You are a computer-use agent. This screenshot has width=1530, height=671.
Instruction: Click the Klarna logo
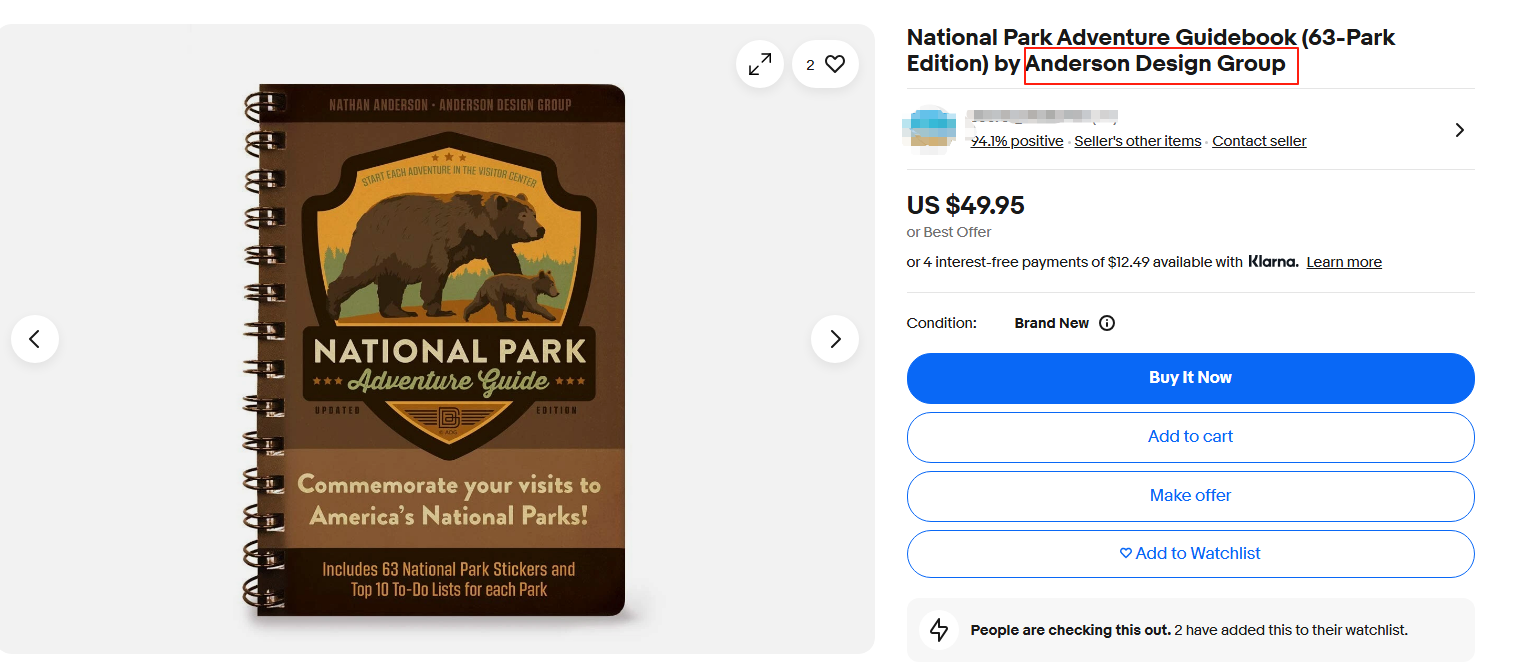(x=1273, y=262)
